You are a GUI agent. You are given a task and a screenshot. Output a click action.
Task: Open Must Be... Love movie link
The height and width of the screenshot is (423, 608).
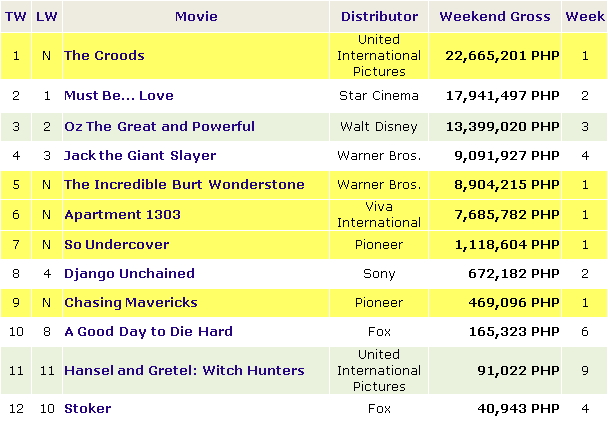click(x=119, y=95)
